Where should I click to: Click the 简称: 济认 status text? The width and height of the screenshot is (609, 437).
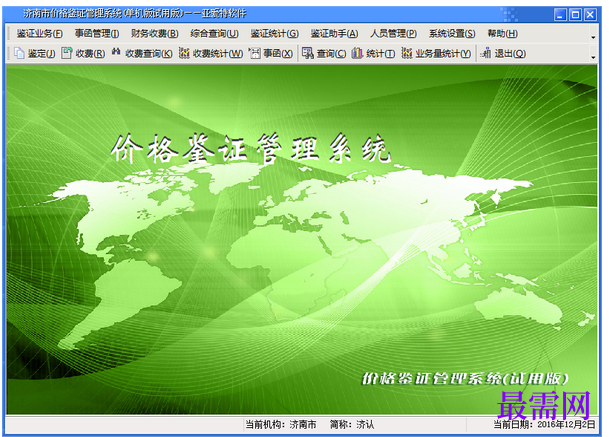(352, 425)
